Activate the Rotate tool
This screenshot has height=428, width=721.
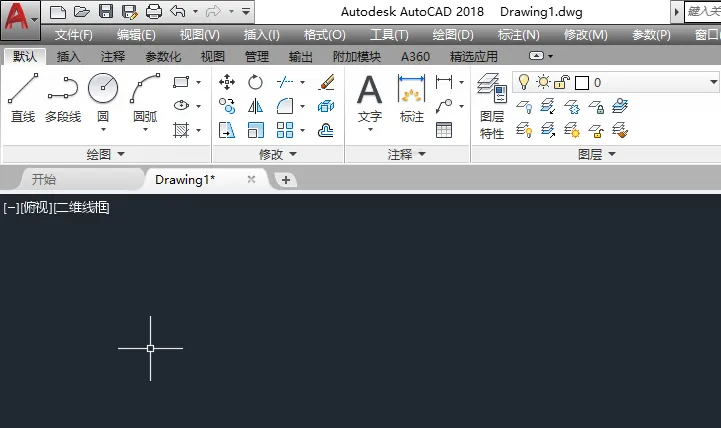click(x=255, y=82)
